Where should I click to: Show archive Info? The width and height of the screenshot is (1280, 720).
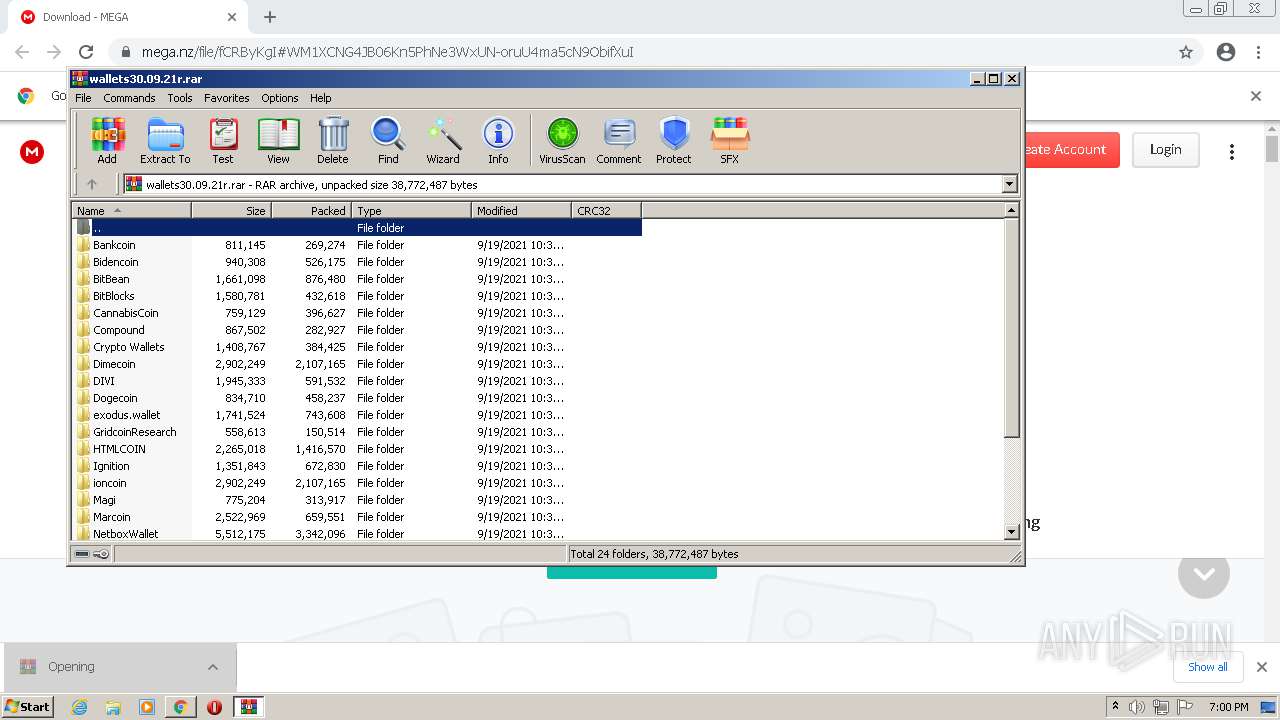pos(498,141)
